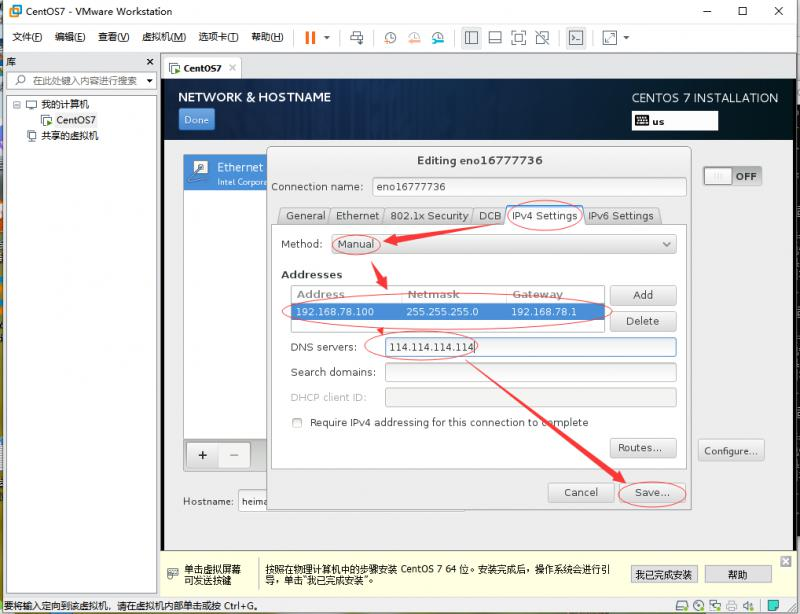The width and height of the screenshot is (800, 614).
Task: Dismiss the yellow install hint bar
Action: pos(786,561)
